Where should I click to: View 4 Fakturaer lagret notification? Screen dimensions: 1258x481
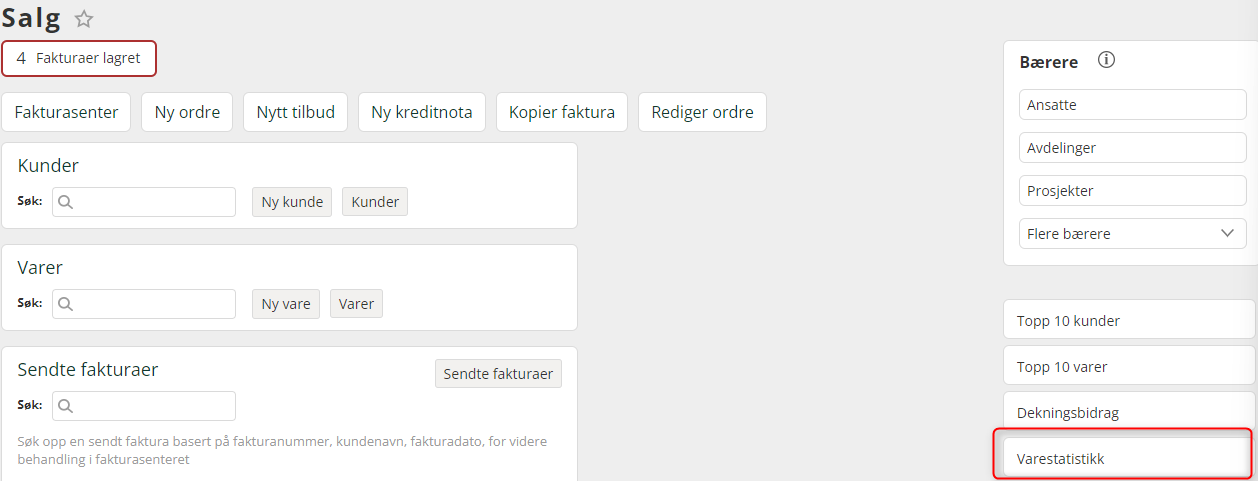(x=79, y=58)
